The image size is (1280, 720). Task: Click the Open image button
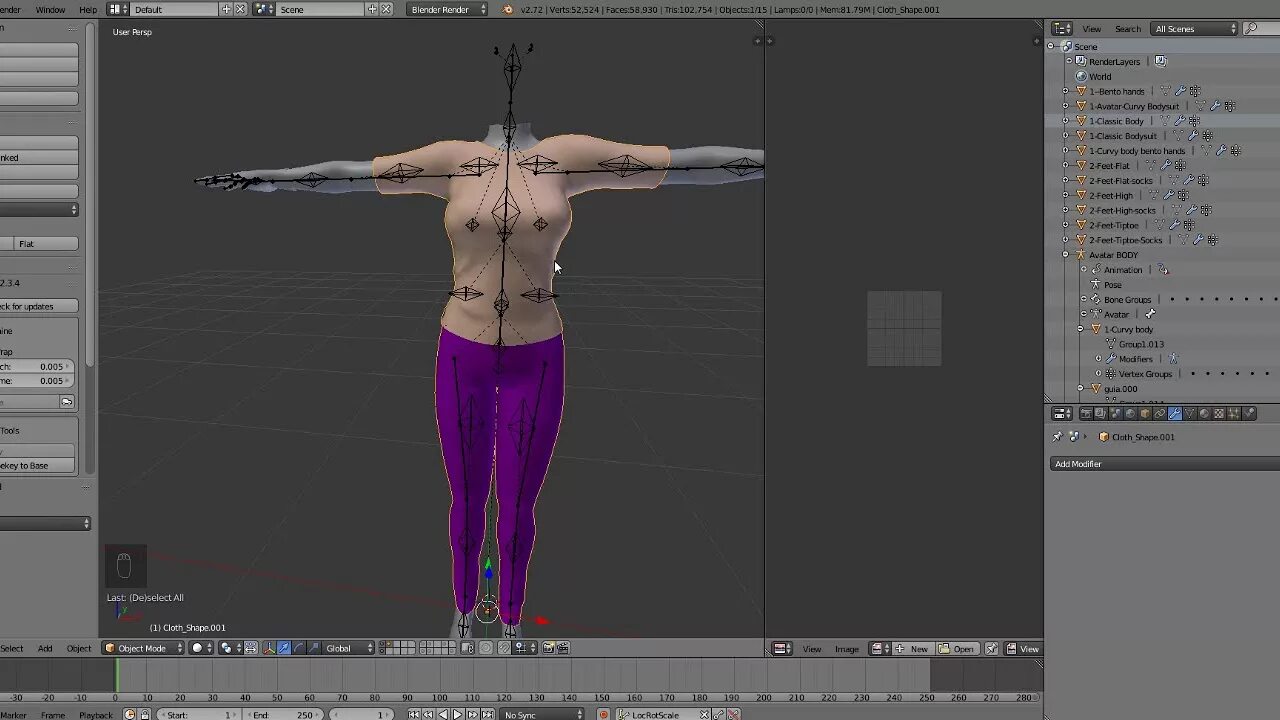click(957, 649)
